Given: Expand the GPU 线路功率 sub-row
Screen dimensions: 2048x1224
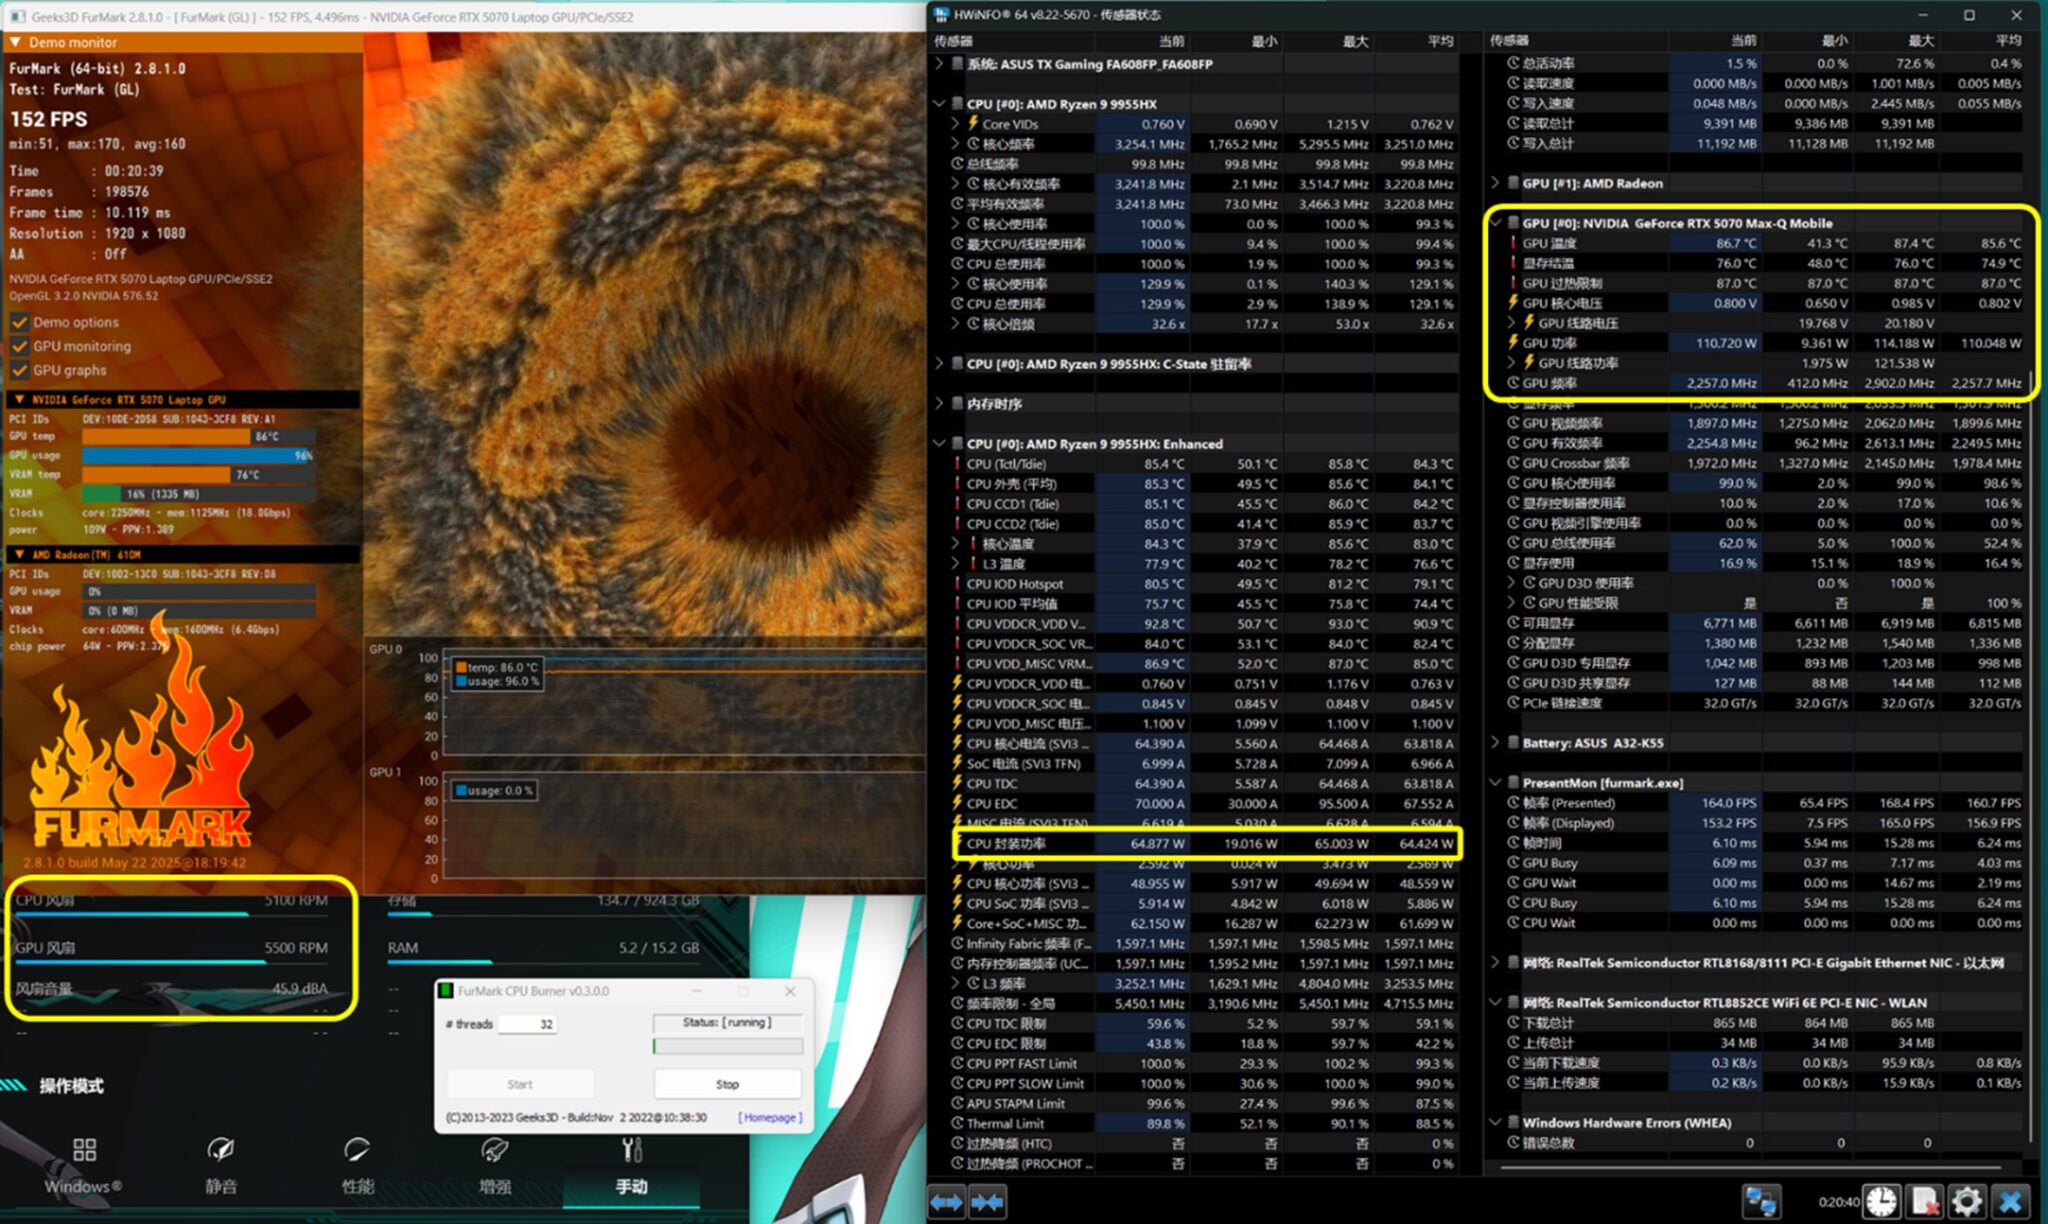Looking at the screenshot, I should pos(1511,363).
